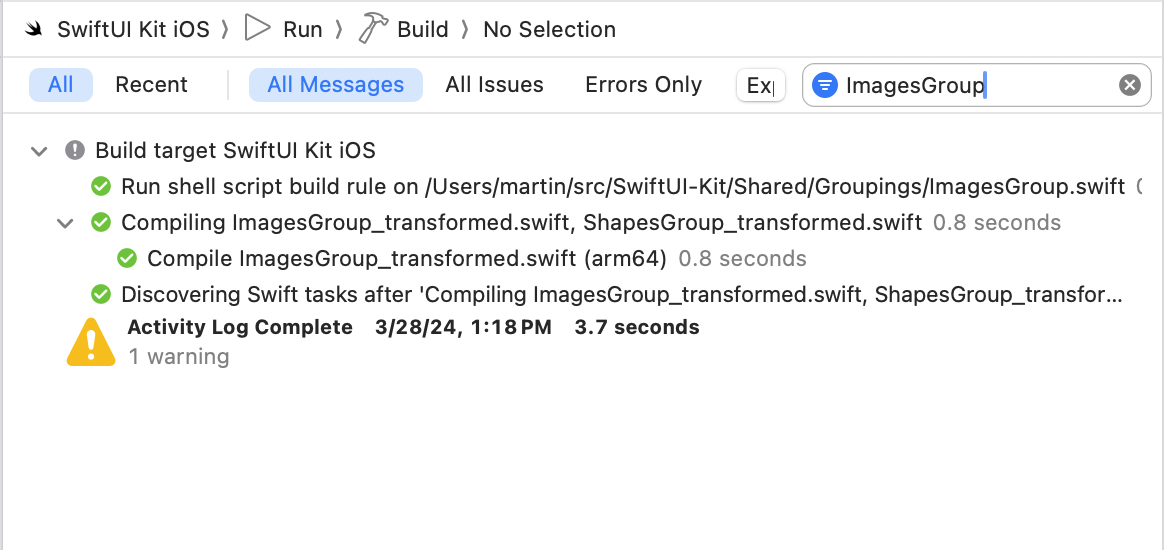This screenshot has height=550, width=1164.
Task: Click the filter icon in search field
Action: point(825,85)
